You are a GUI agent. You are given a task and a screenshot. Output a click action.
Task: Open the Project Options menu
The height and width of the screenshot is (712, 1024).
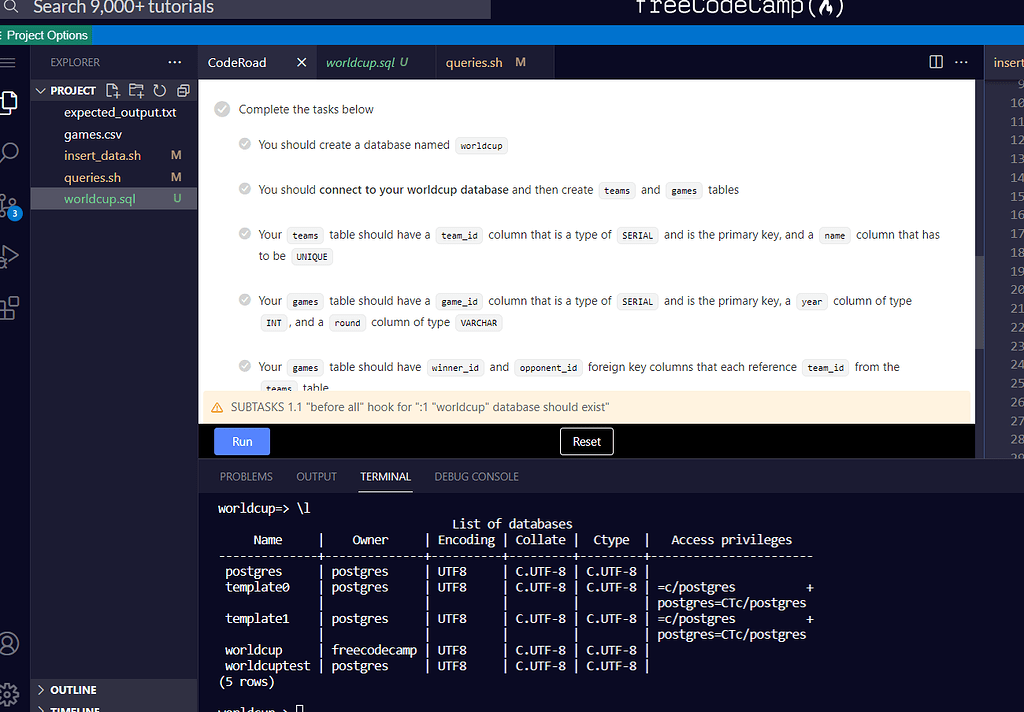[45, 33]
